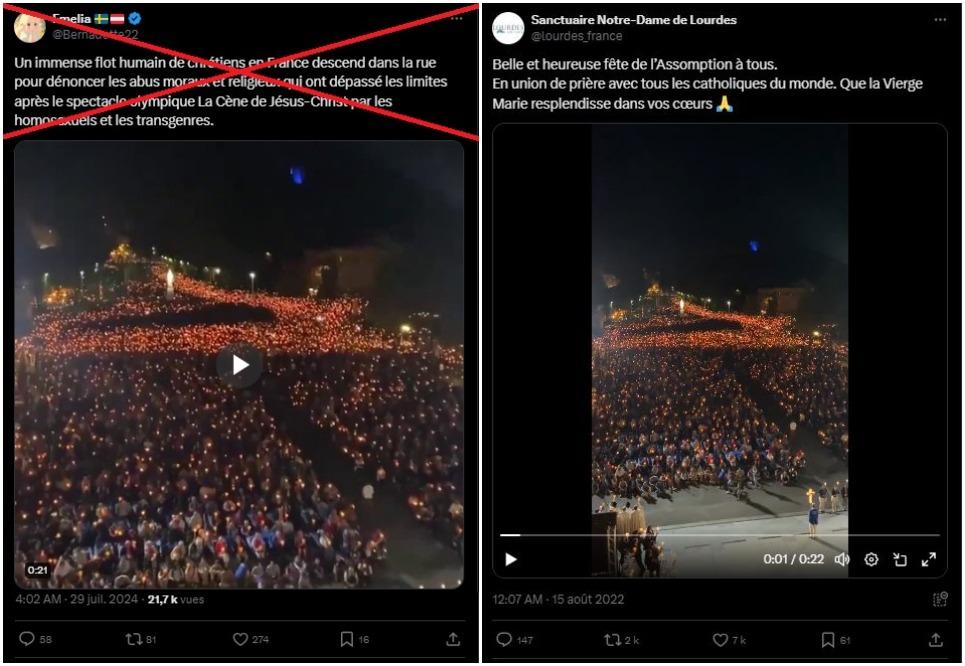Mute the Lourdes video volume

pos(842,560)
